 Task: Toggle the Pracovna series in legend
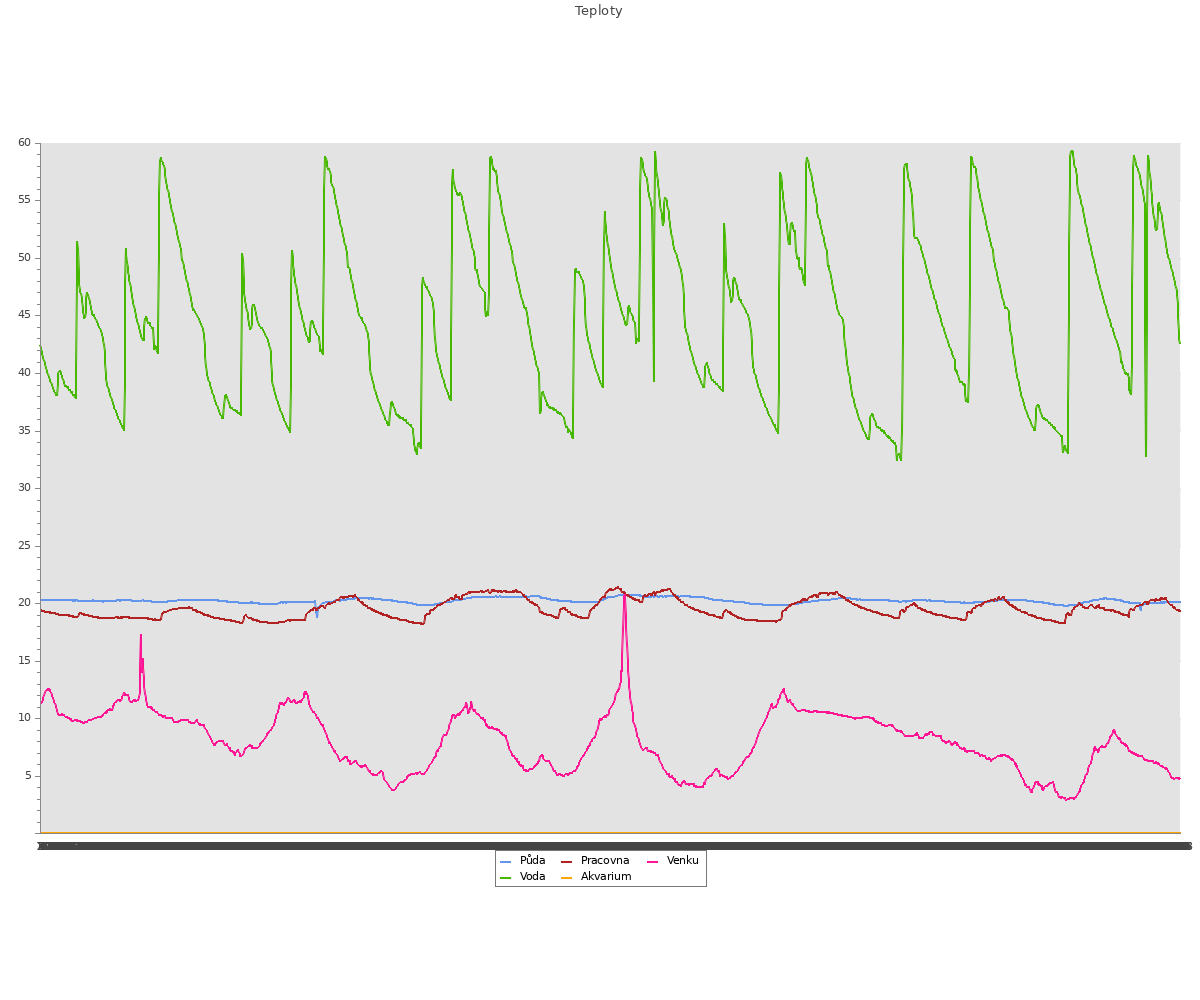(x=595, y=860)
